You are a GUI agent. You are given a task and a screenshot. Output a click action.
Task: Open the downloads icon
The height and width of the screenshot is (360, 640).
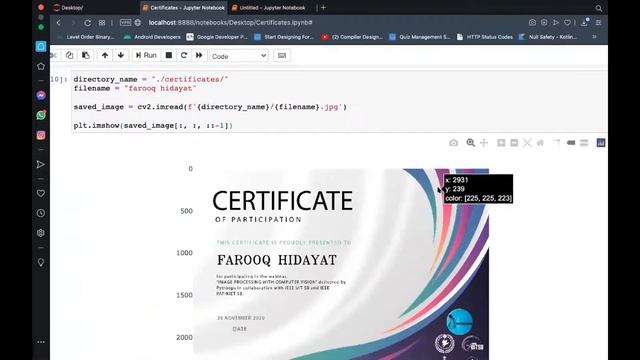click(x=584, y=22)
